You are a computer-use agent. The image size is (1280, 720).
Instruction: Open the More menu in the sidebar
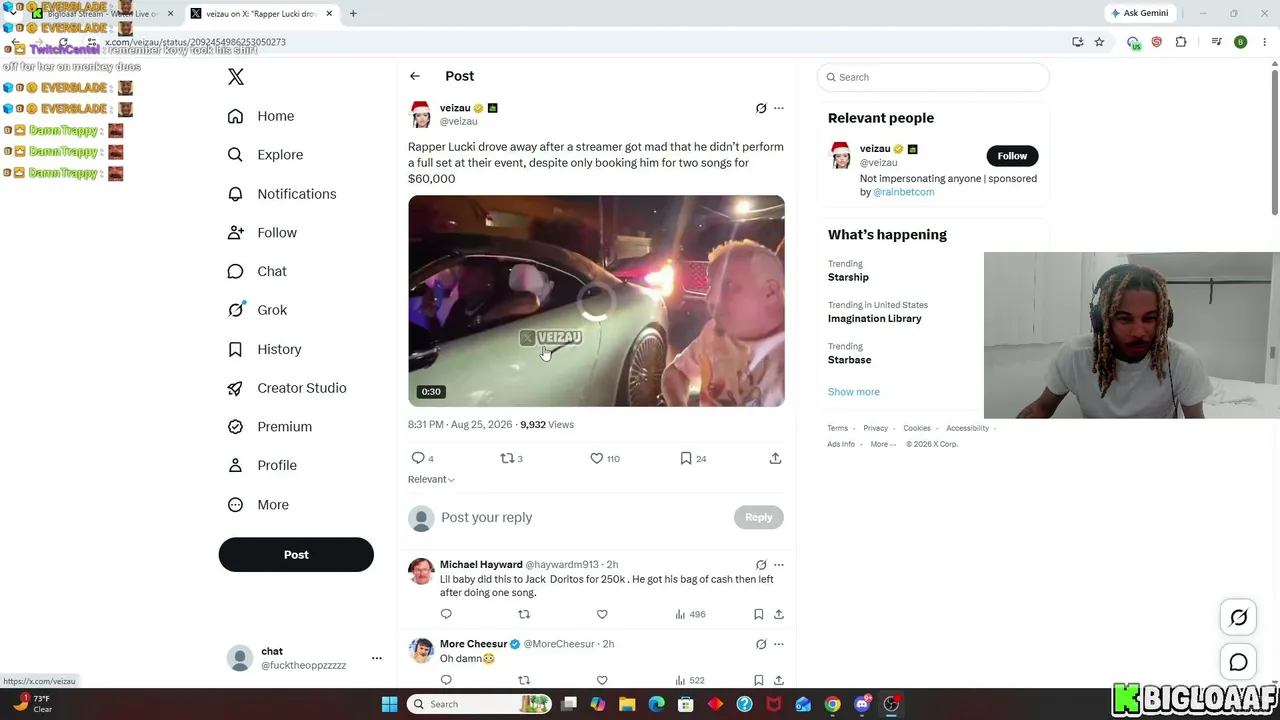click(x=258, y=505)
